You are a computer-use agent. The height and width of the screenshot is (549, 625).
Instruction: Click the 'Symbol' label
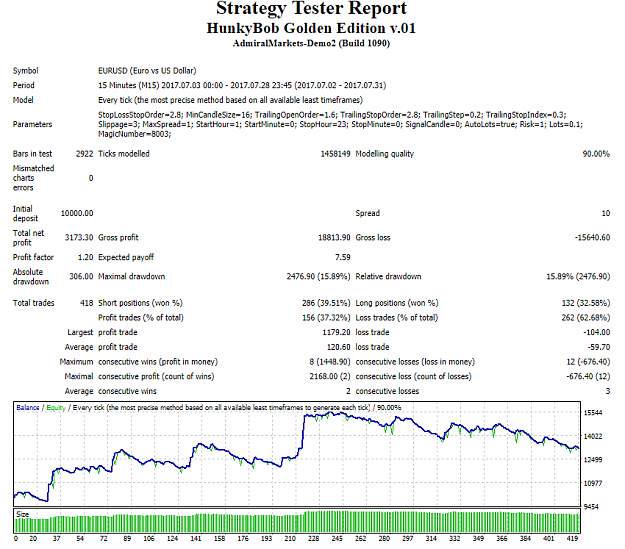pos(26,71)
